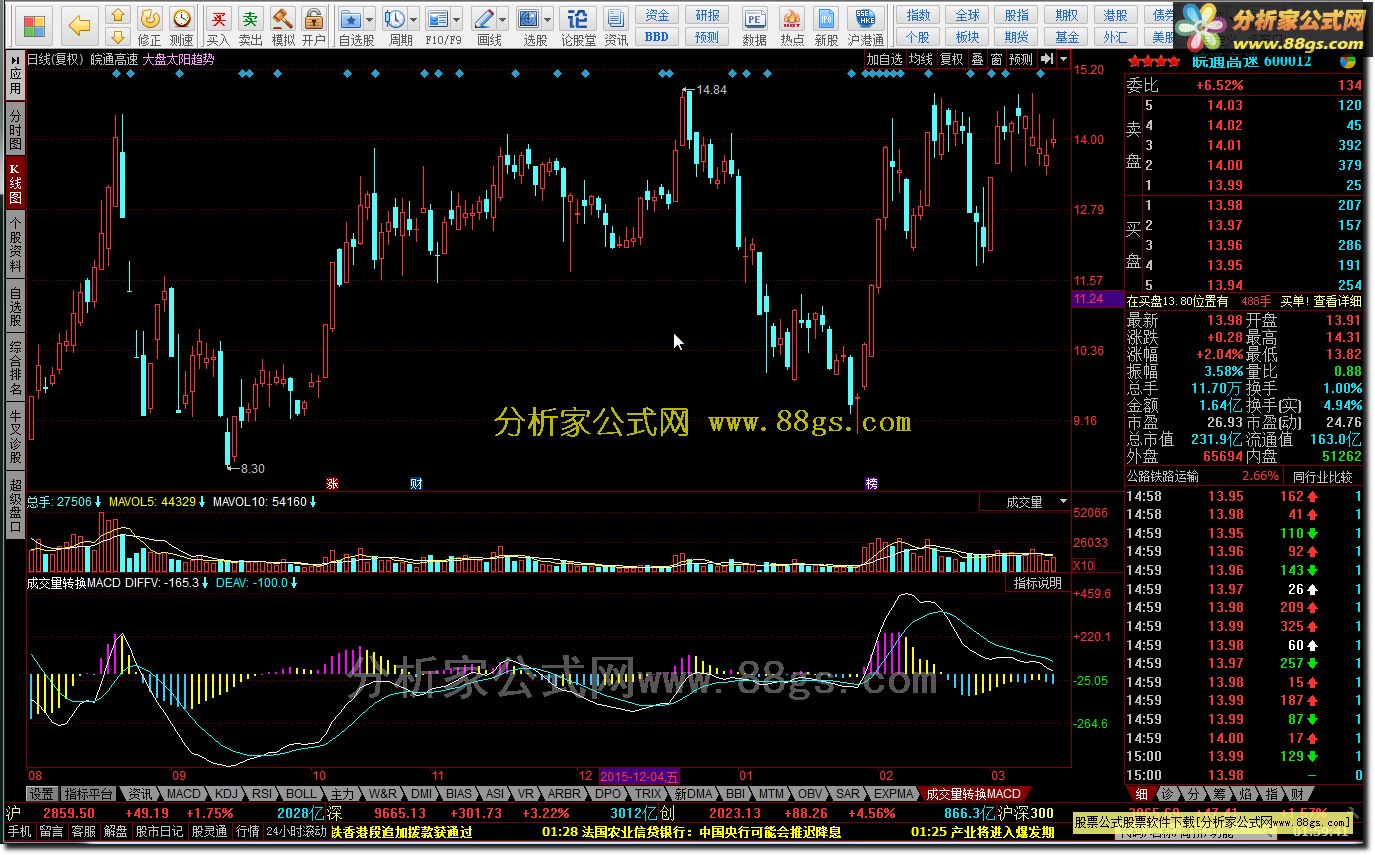This screenshot has height=855, width=1375.
Task: Open the main menu colored-squares icon
Action: [x=34, y=25]
